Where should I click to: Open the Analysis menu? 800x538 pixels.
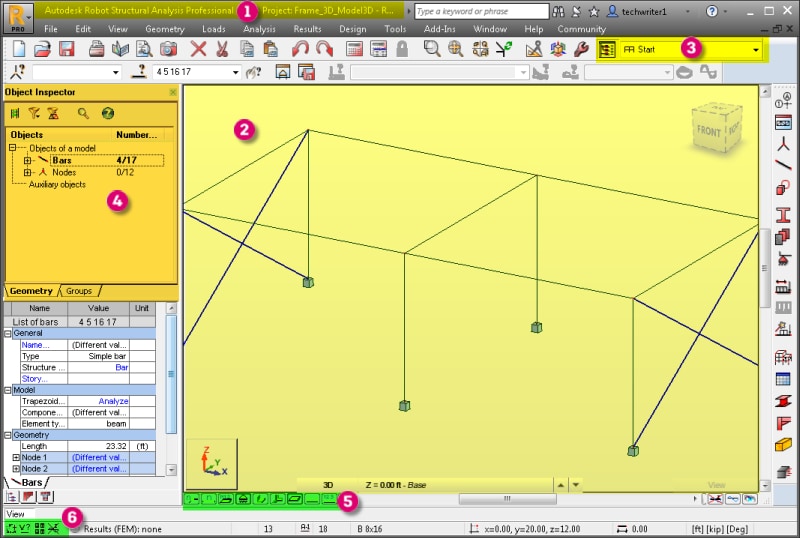[259, 29]
